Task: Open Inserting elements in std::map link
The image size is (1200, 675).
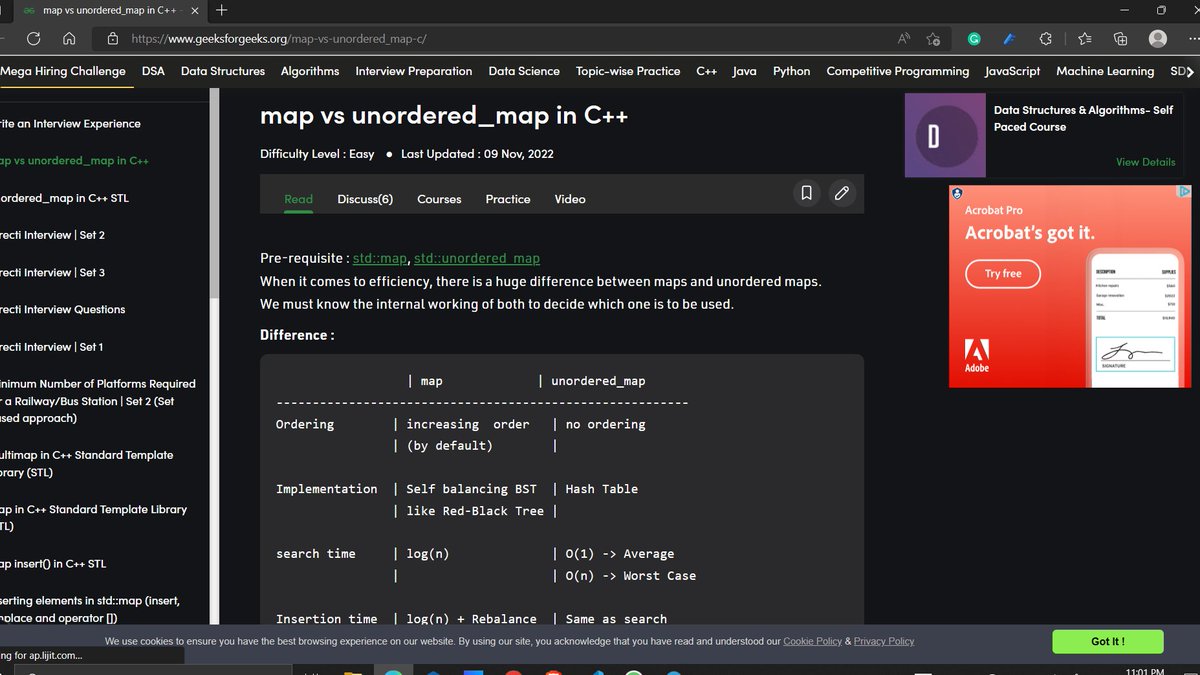Action: pos(90,609)
